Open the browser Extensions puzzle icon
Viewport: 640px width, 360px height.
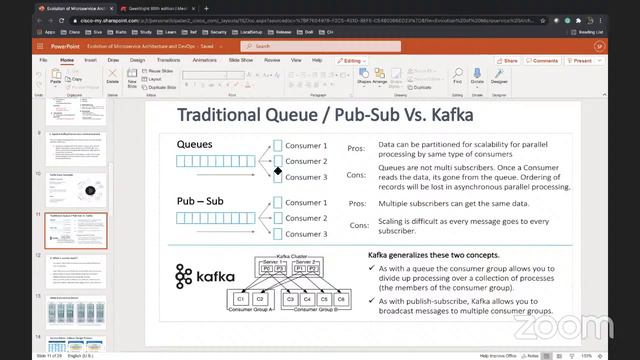[x=578, y=20]
